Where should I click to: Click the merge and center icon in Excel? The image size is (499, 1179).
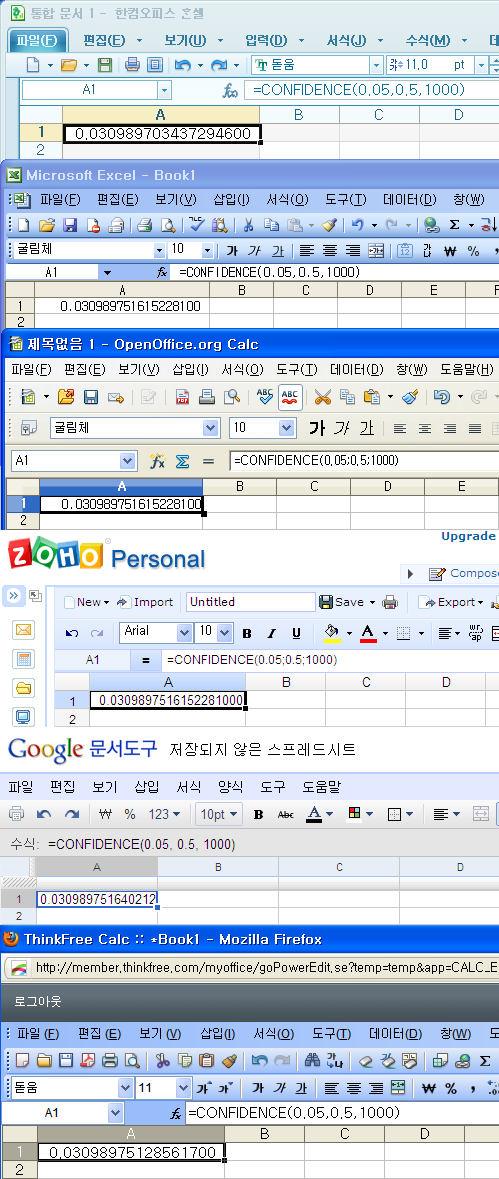point(376,250)
